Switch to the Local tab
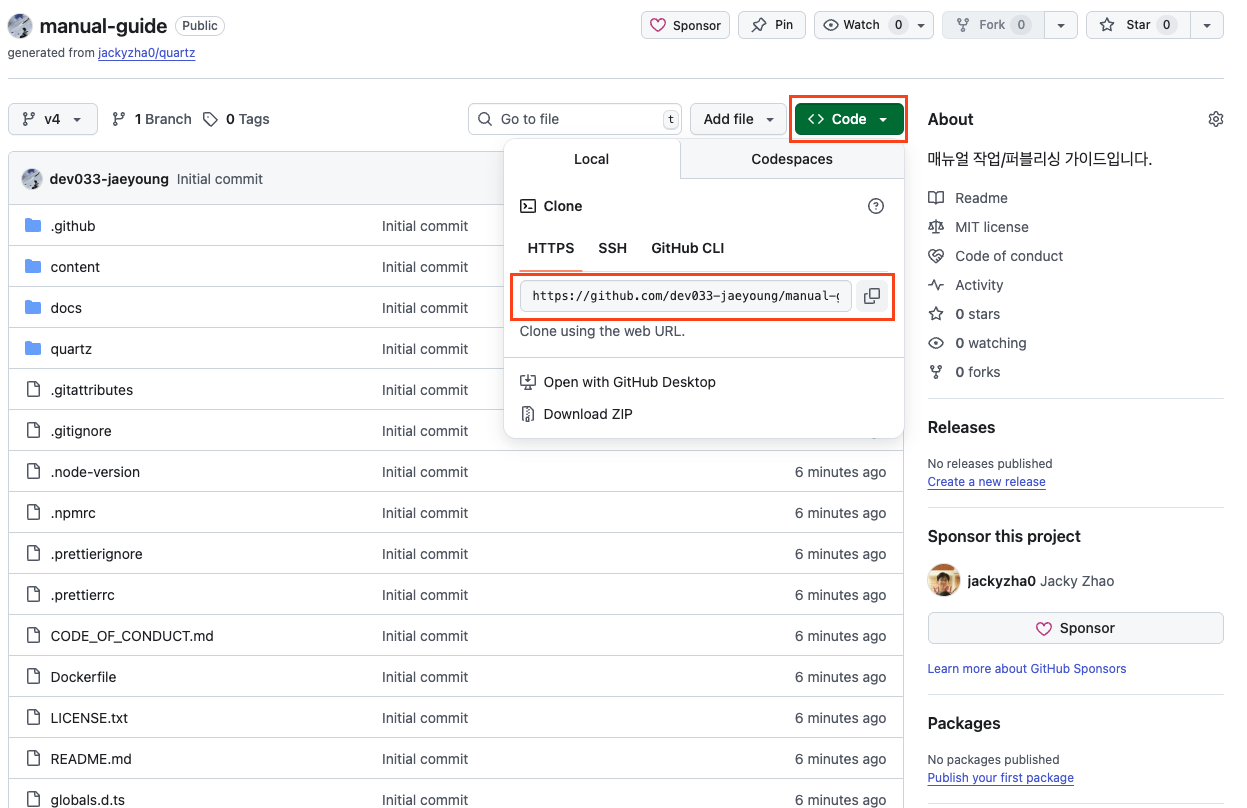1247x808 pixels. (x=592, y=159)
